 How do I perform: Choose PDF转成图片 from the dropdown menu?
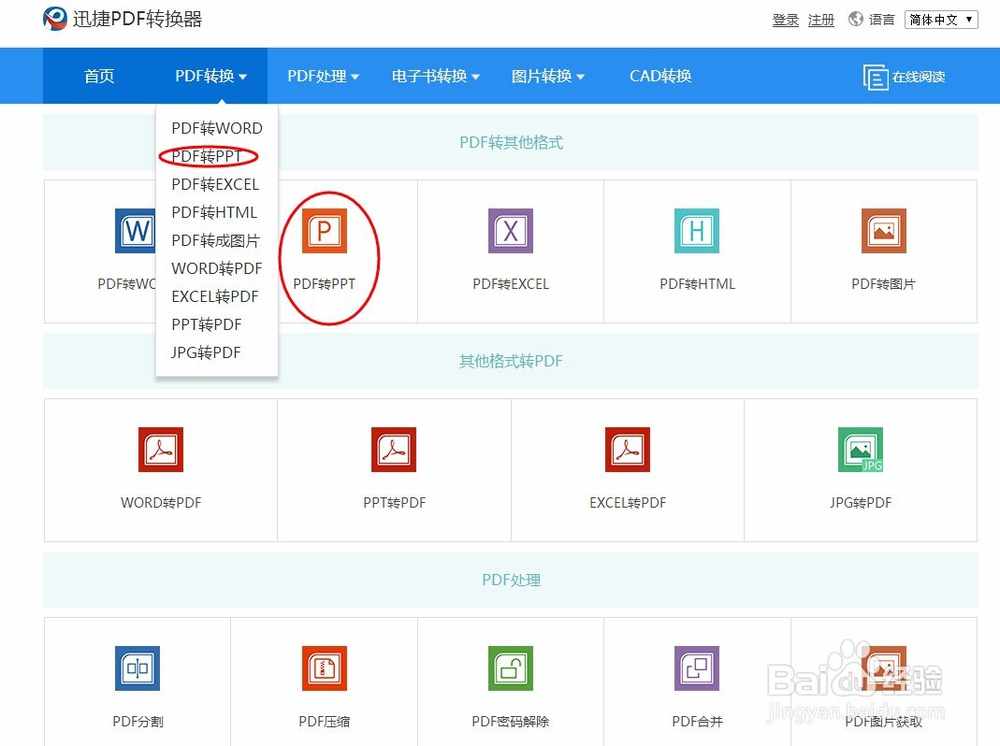pos(216,240)
